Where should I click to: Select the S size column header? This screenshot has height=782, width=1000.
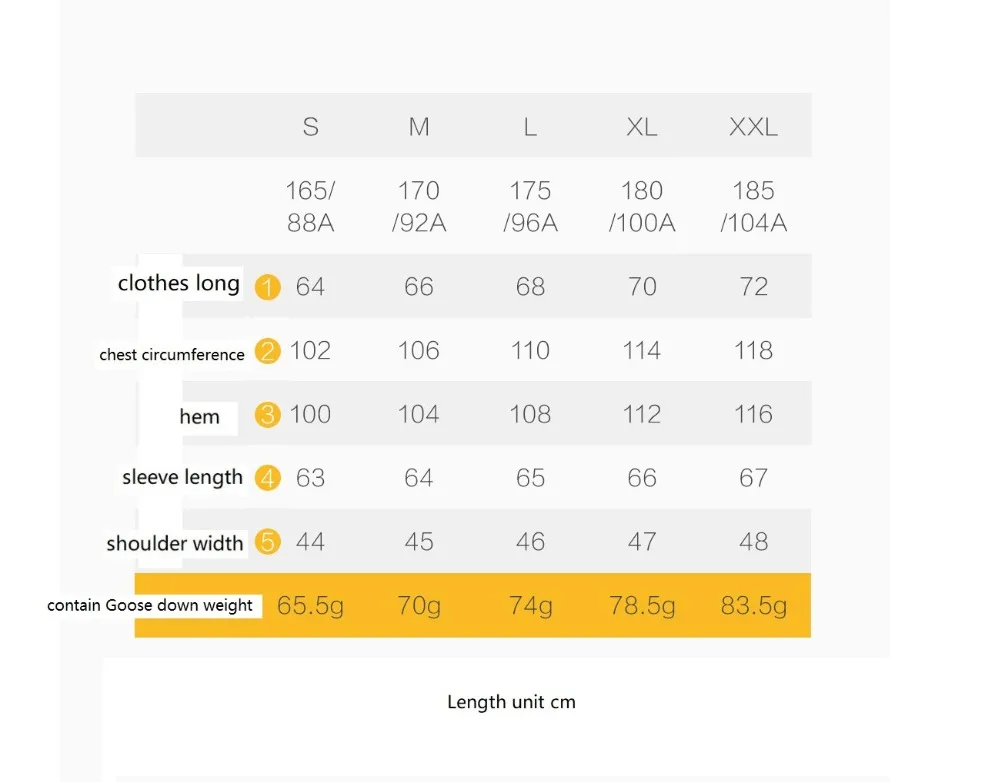tap(311, 127)
